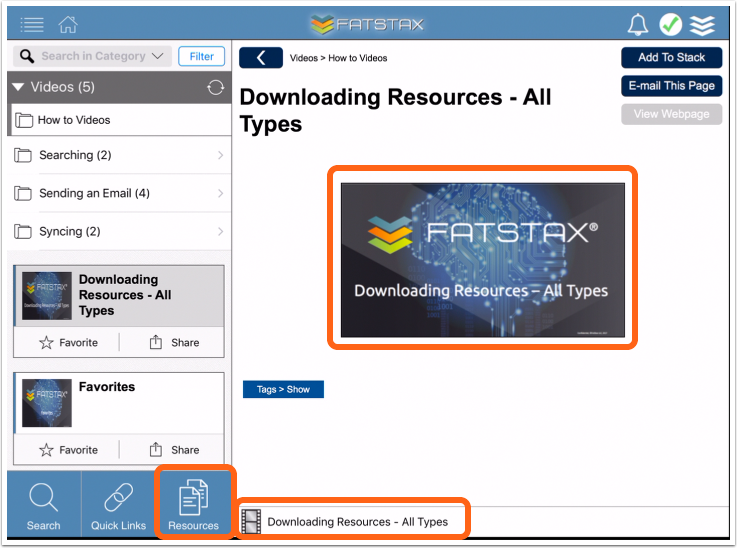The height and width of the screenshot is (548, 737).
Task: Refresh the Videos category list
Action: coord(215,87)
